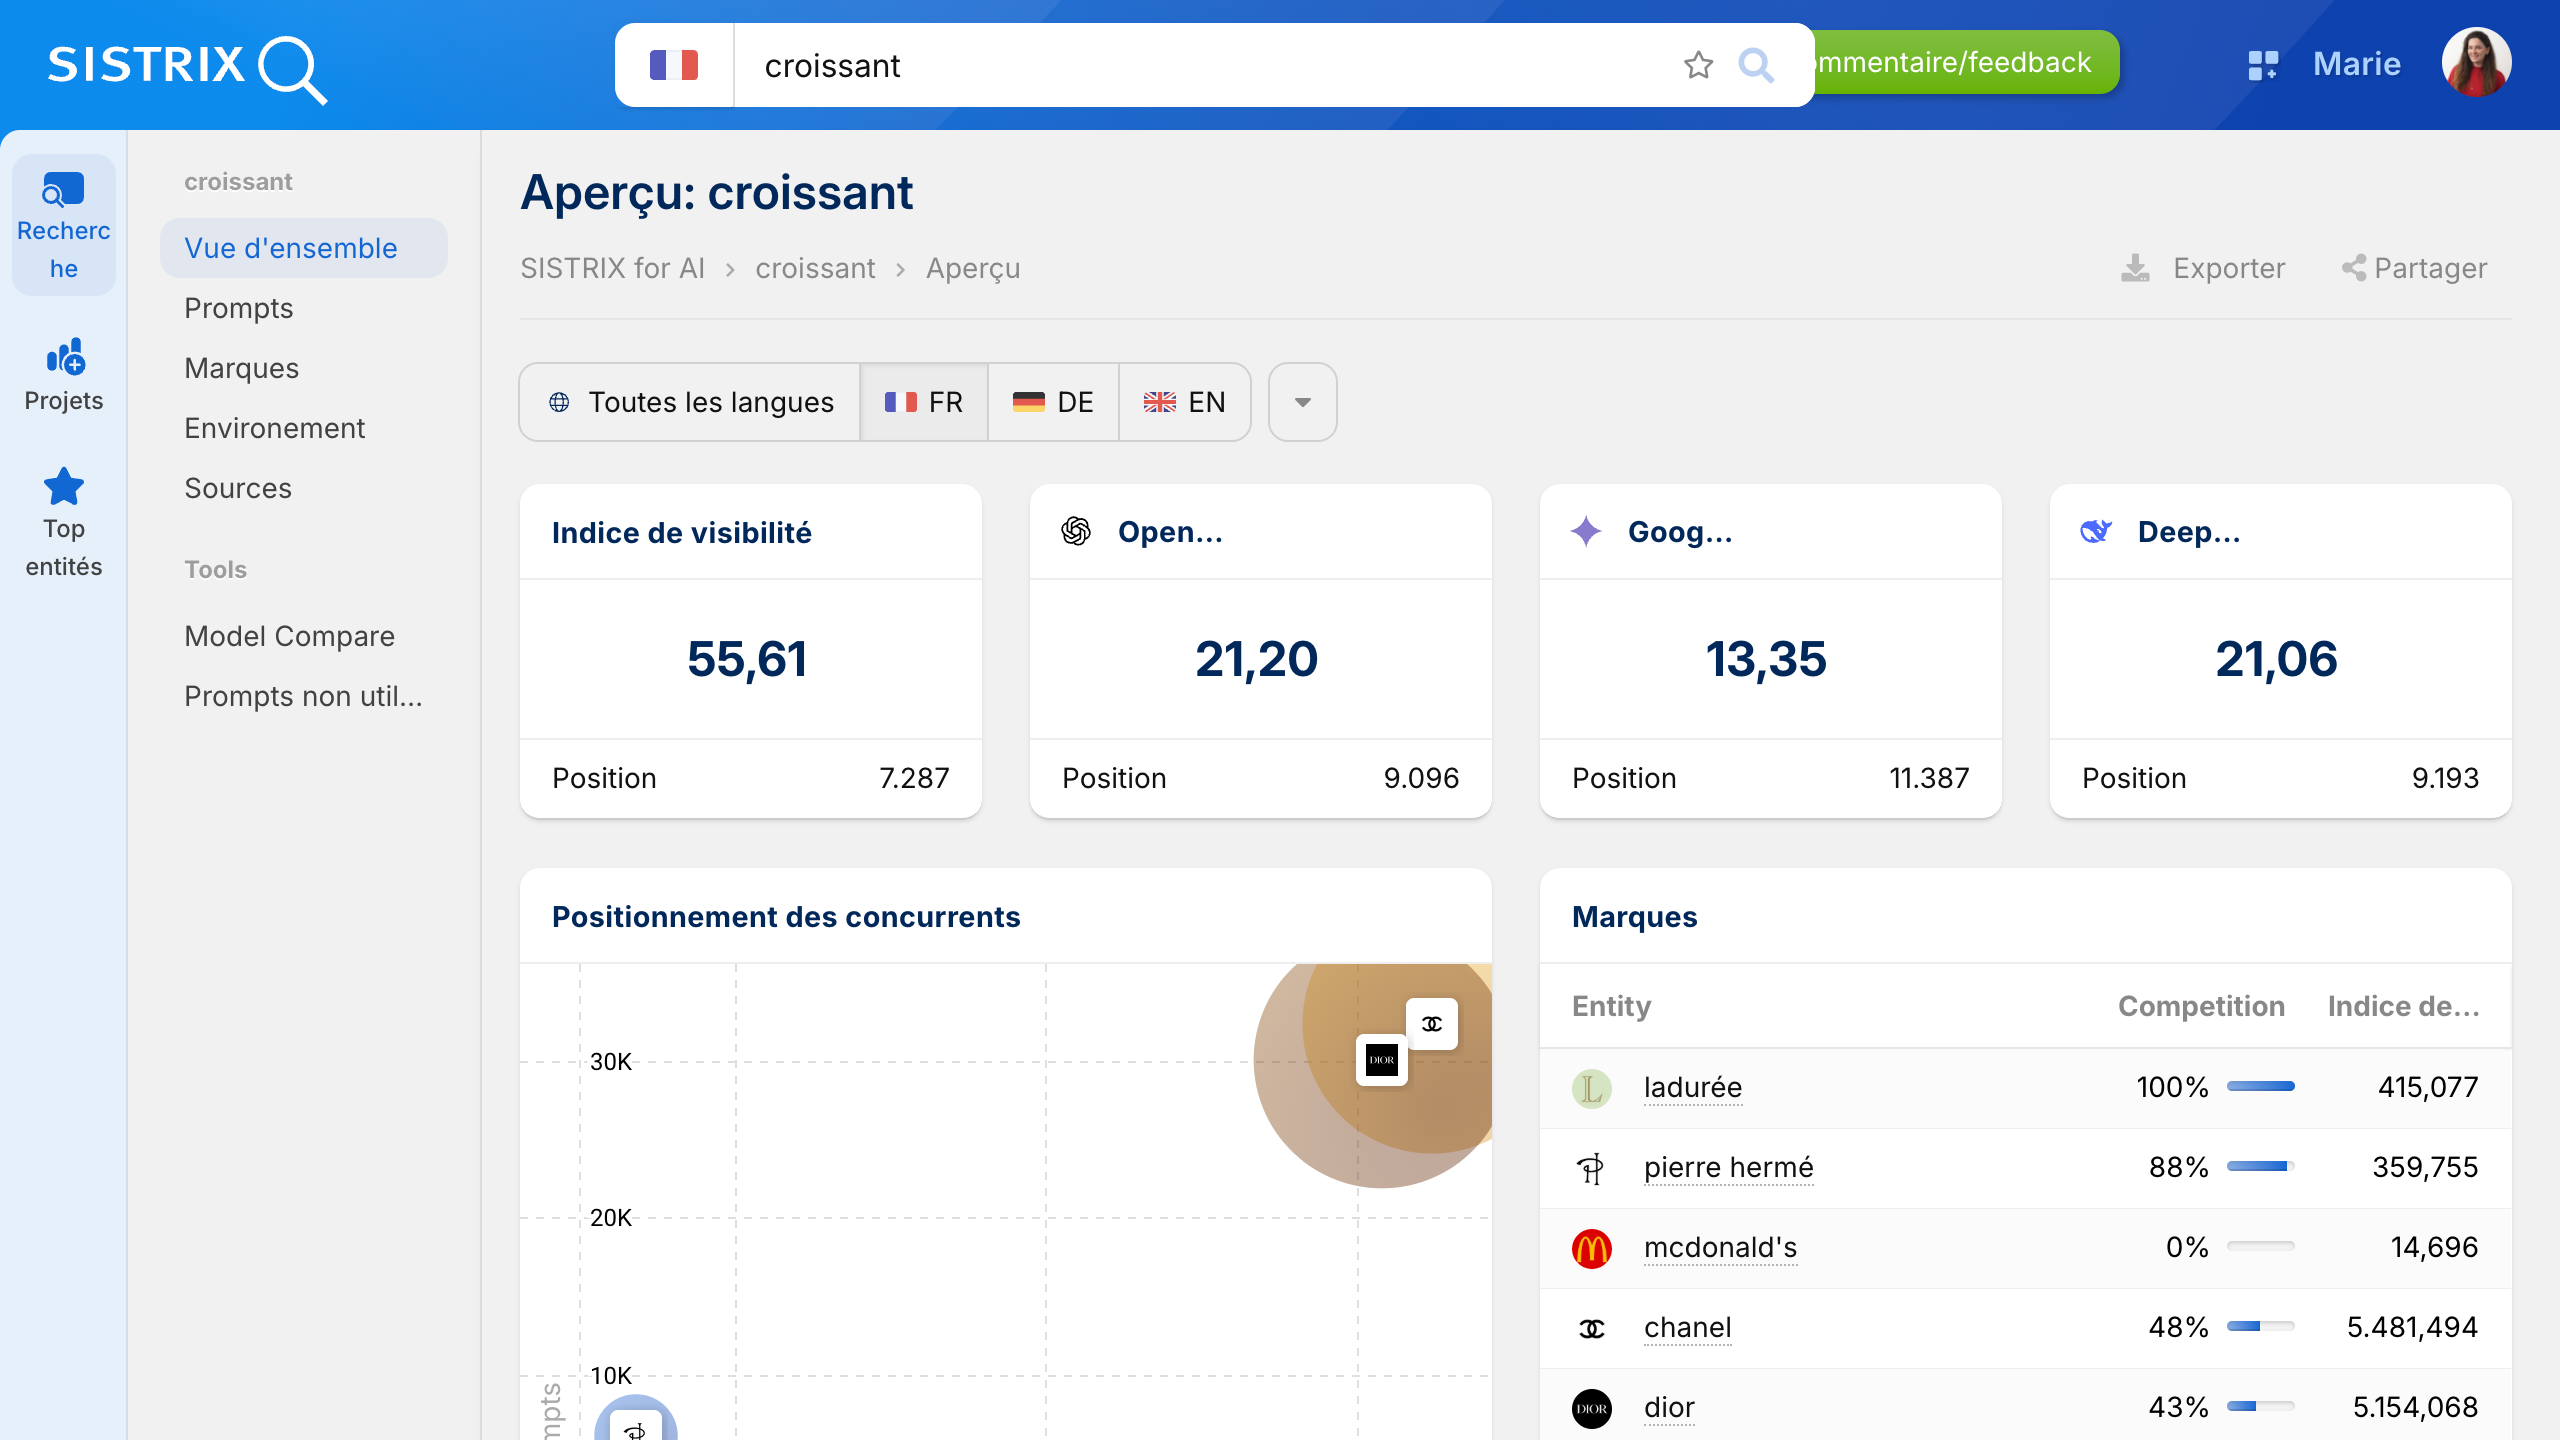
Task: Open the pierre hermé entity link
Action: [1729, 1168]
